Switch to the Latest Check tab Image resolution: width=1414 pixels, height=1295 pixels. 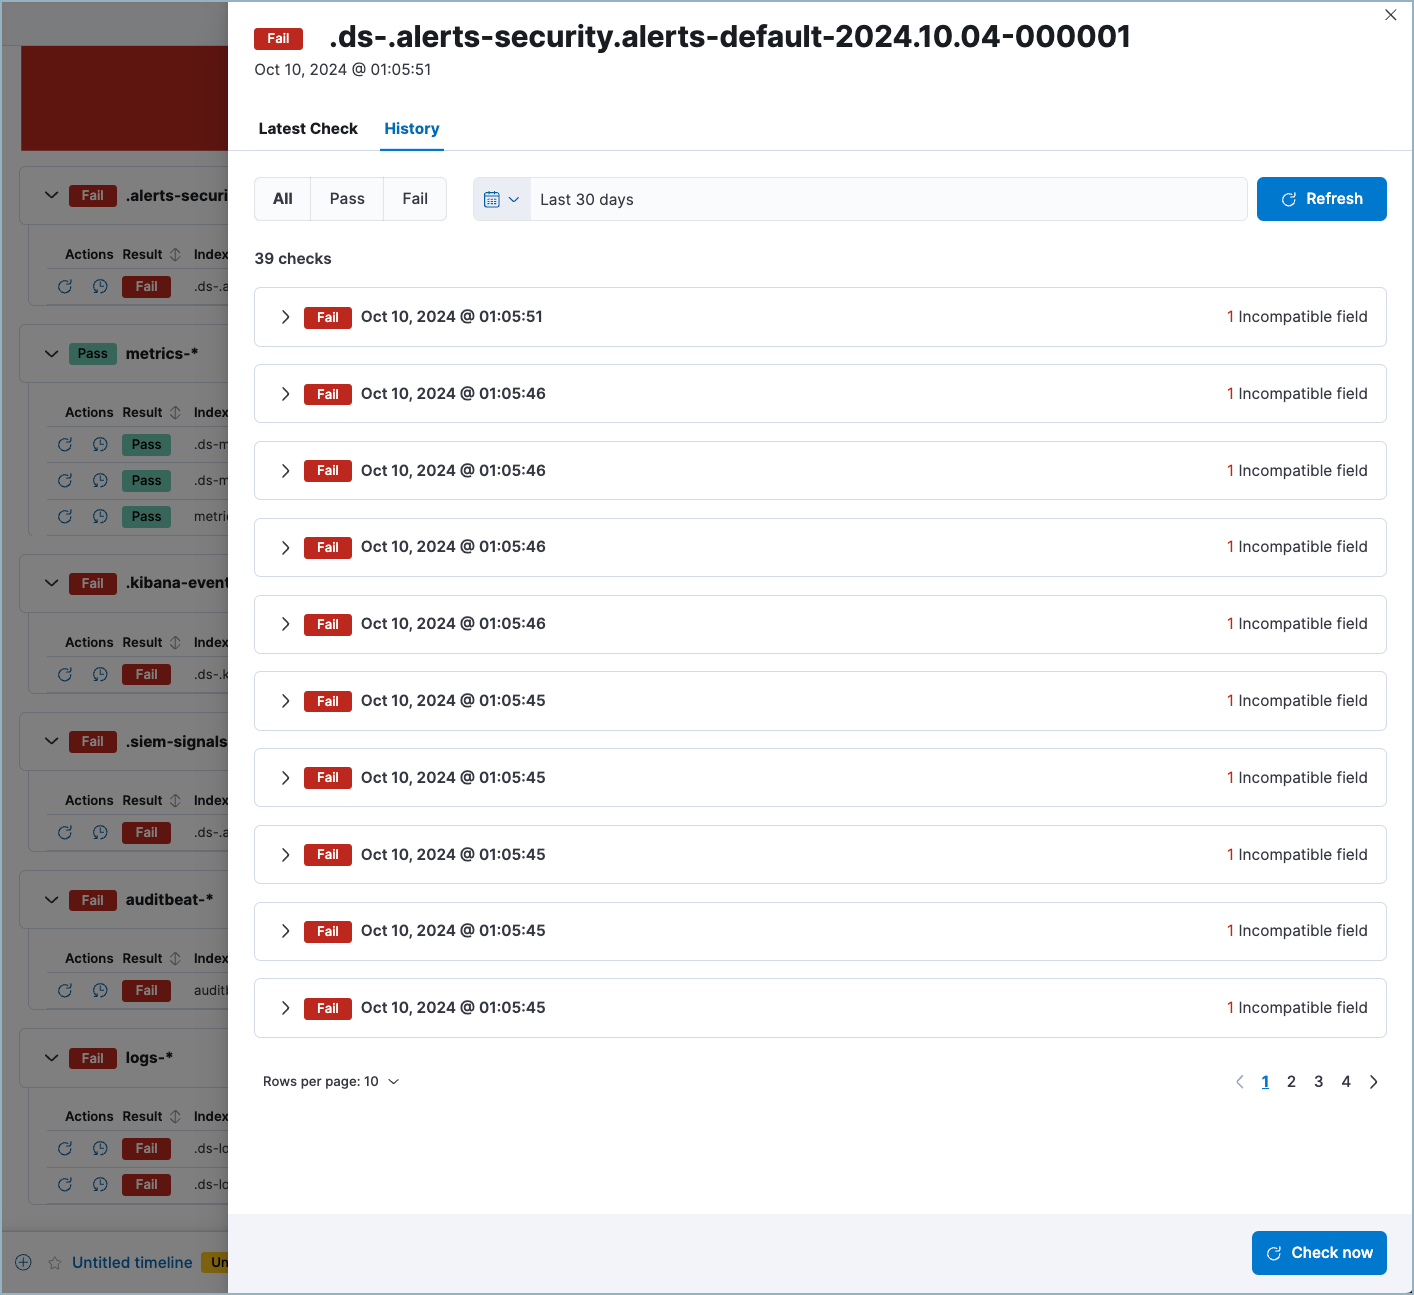[x=308, y=129]
